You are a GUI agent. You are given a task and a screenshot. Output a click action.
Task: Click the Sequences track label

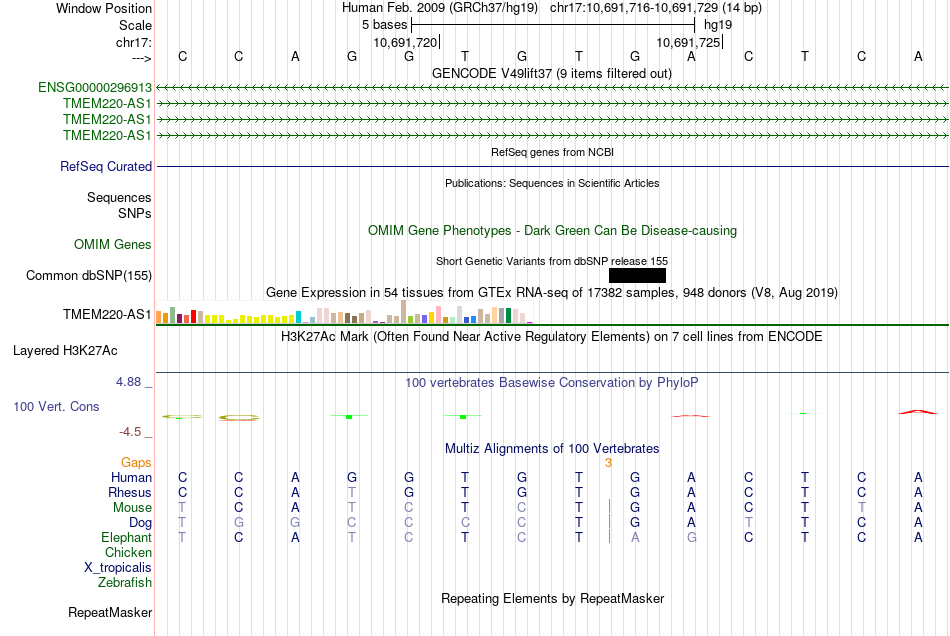point(119,197)
